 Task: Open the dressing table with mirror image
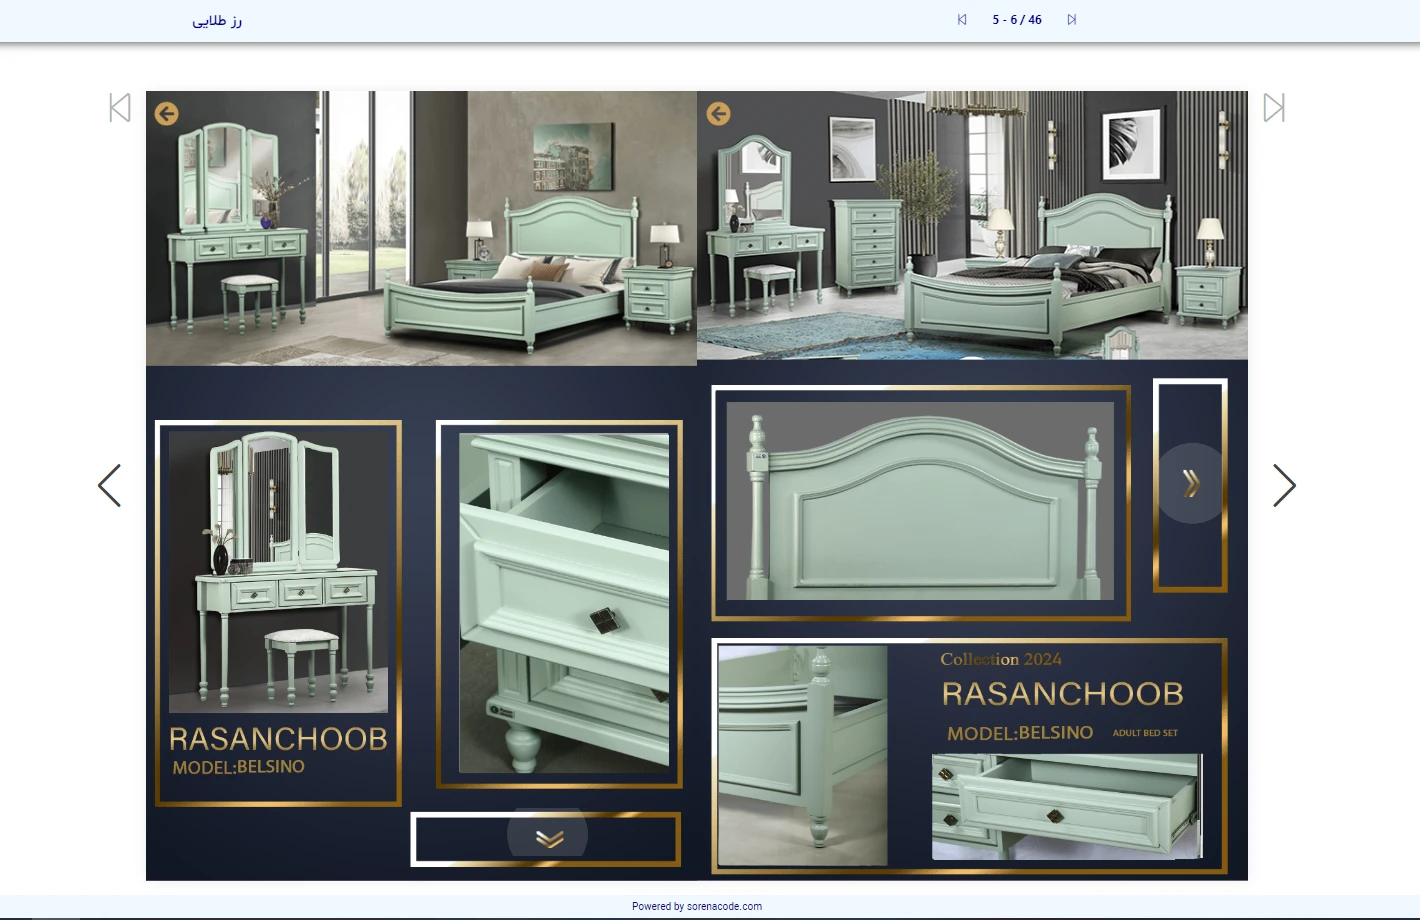[x=278, y=571]
